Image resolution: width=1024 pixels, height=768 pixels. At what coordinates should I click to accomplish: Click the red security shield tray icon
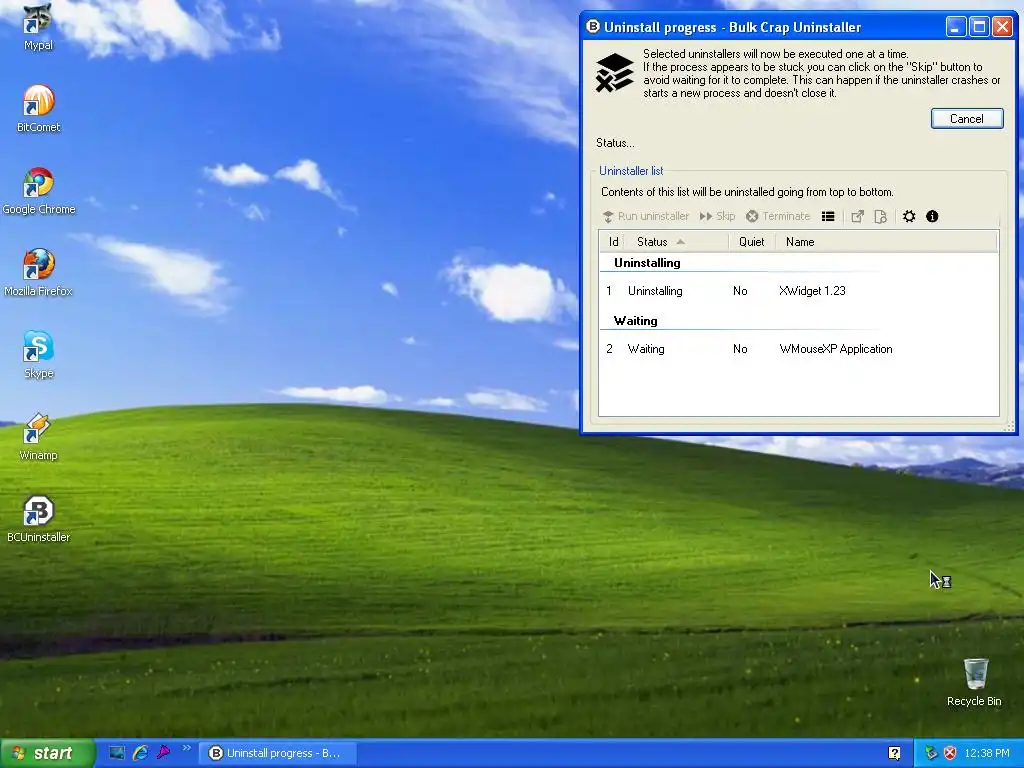950,753
